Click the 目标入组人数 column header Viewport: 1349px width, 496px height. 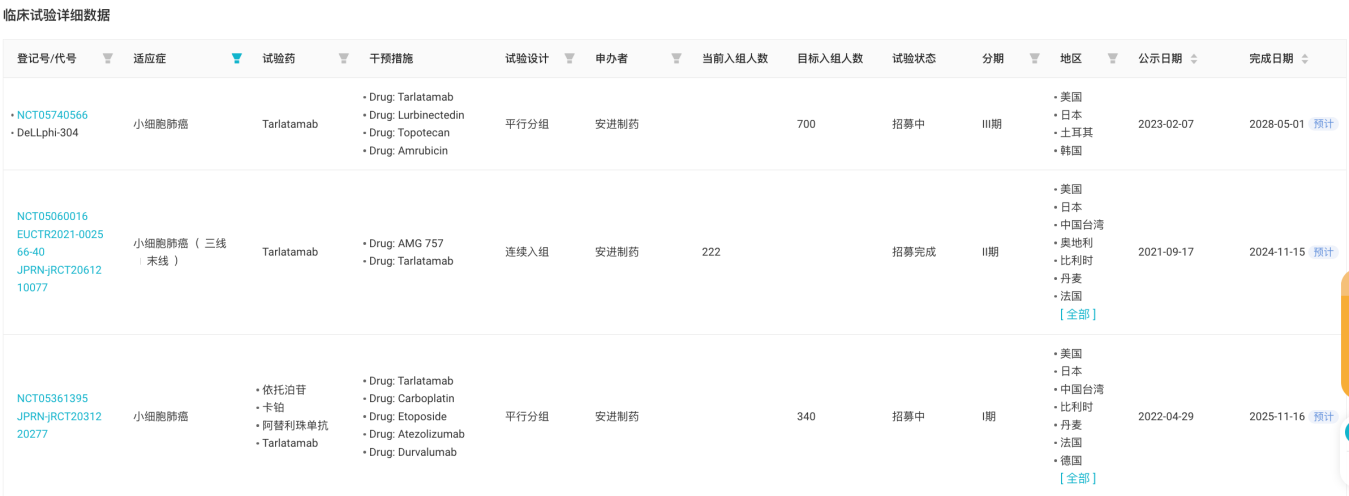coord(829,59)
